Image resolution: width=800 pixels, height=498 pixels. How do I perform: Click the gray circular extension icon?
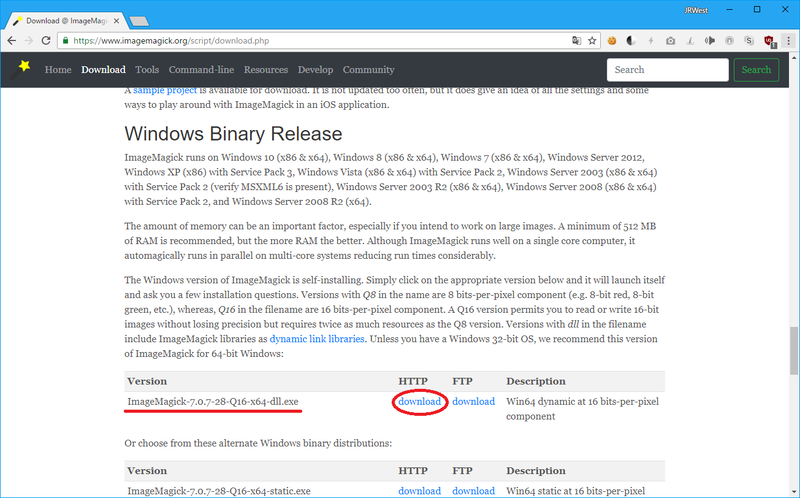(729, 41)
